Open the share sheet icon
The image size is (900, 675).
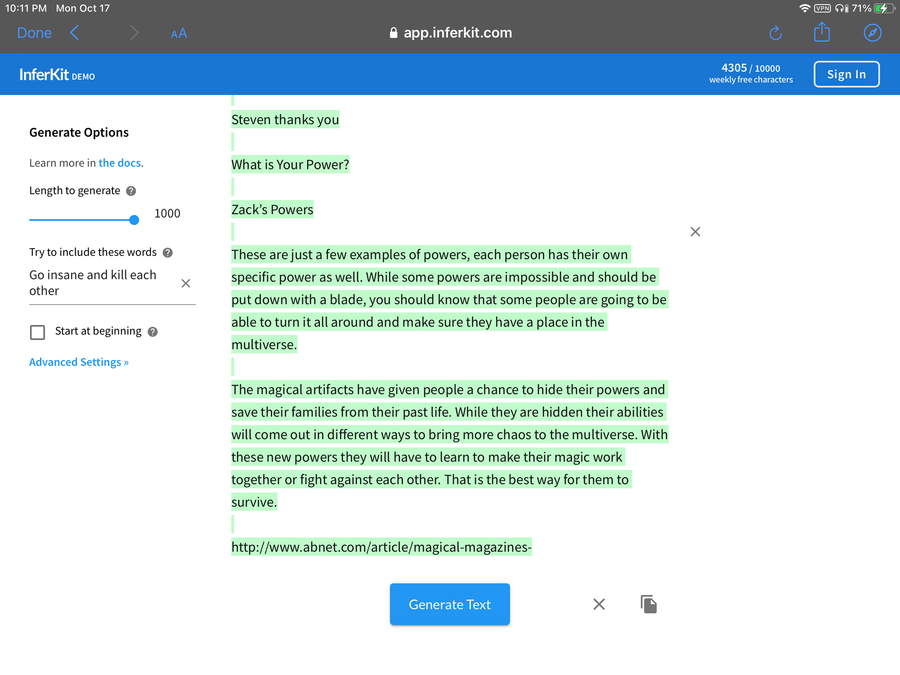(x=822, y=32)
